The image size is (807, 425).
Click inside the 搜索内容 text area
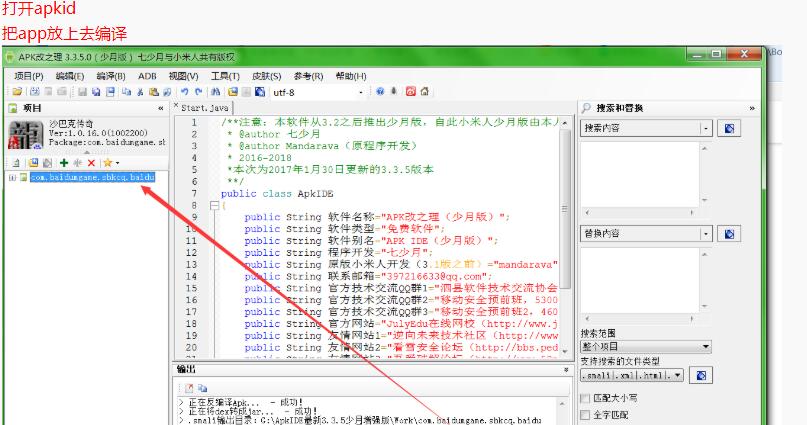coord(645,175)
